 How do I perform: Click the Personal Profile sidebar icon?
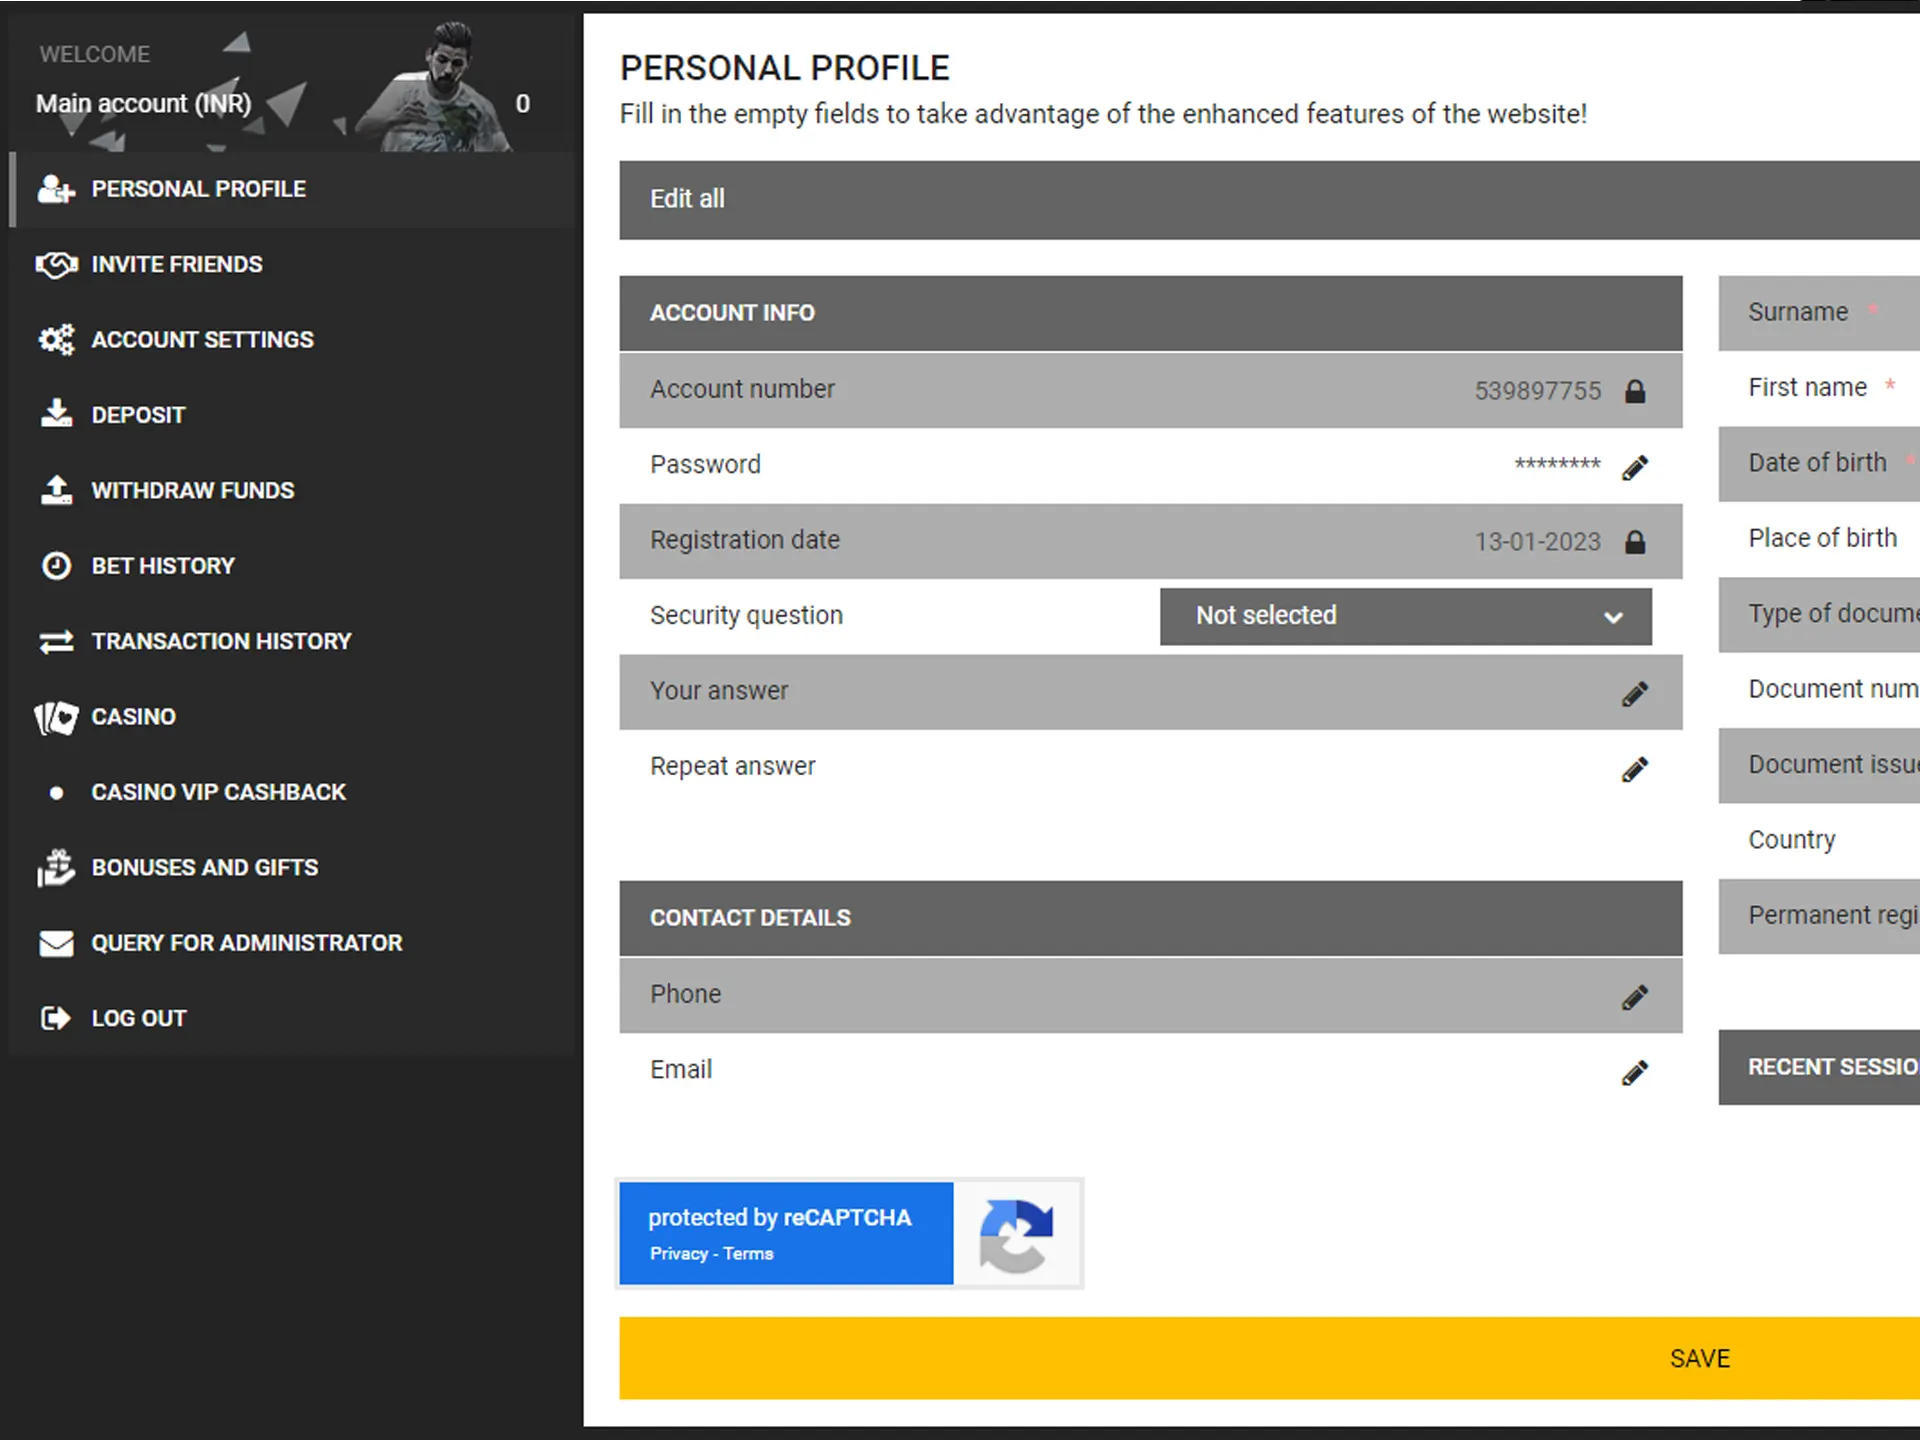[x=54, y=188]
